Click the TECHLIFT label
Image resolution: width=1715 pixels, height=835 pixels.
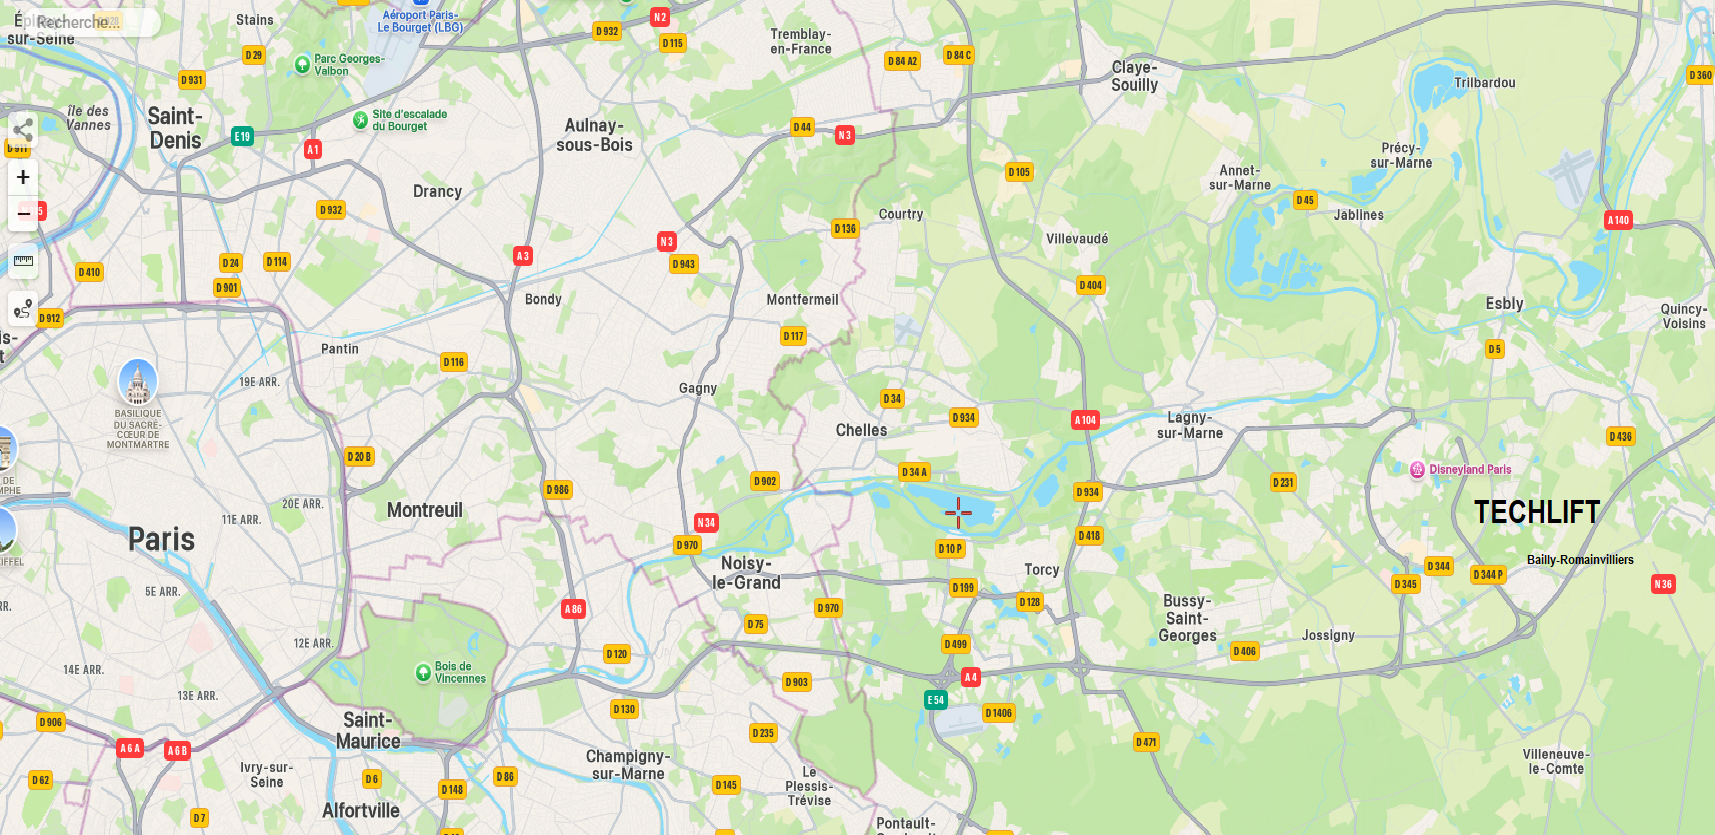click(x=1537, y=512)
